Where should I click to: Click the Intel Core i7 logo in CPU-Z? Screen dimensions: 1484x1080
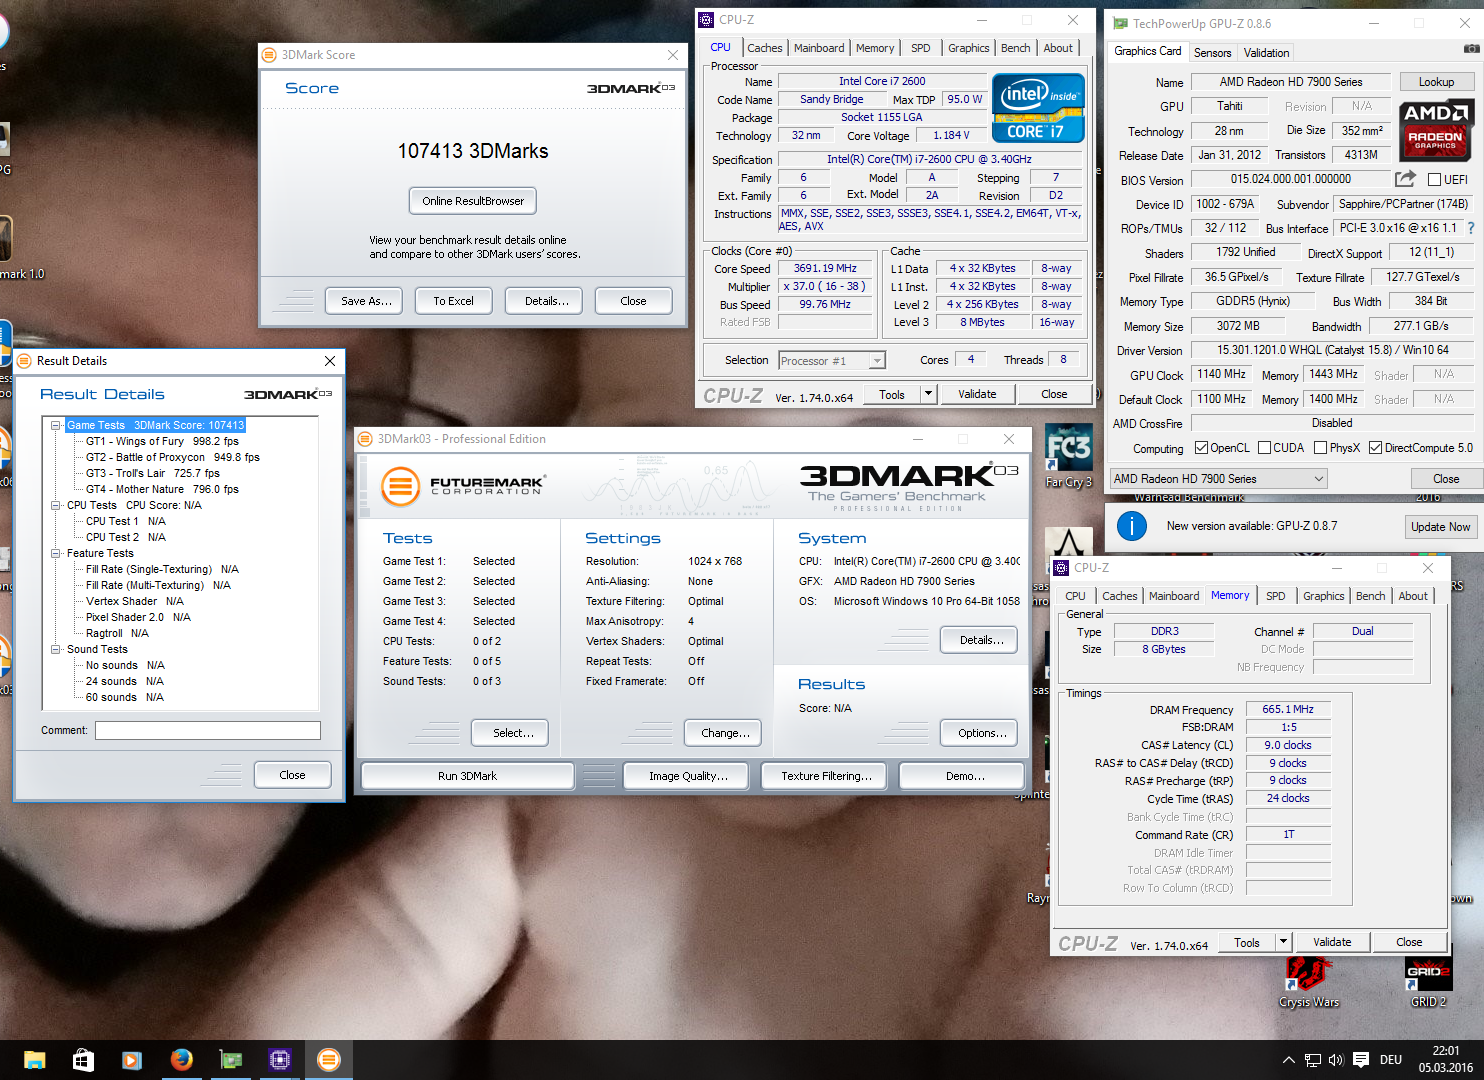coord(1038,108)
